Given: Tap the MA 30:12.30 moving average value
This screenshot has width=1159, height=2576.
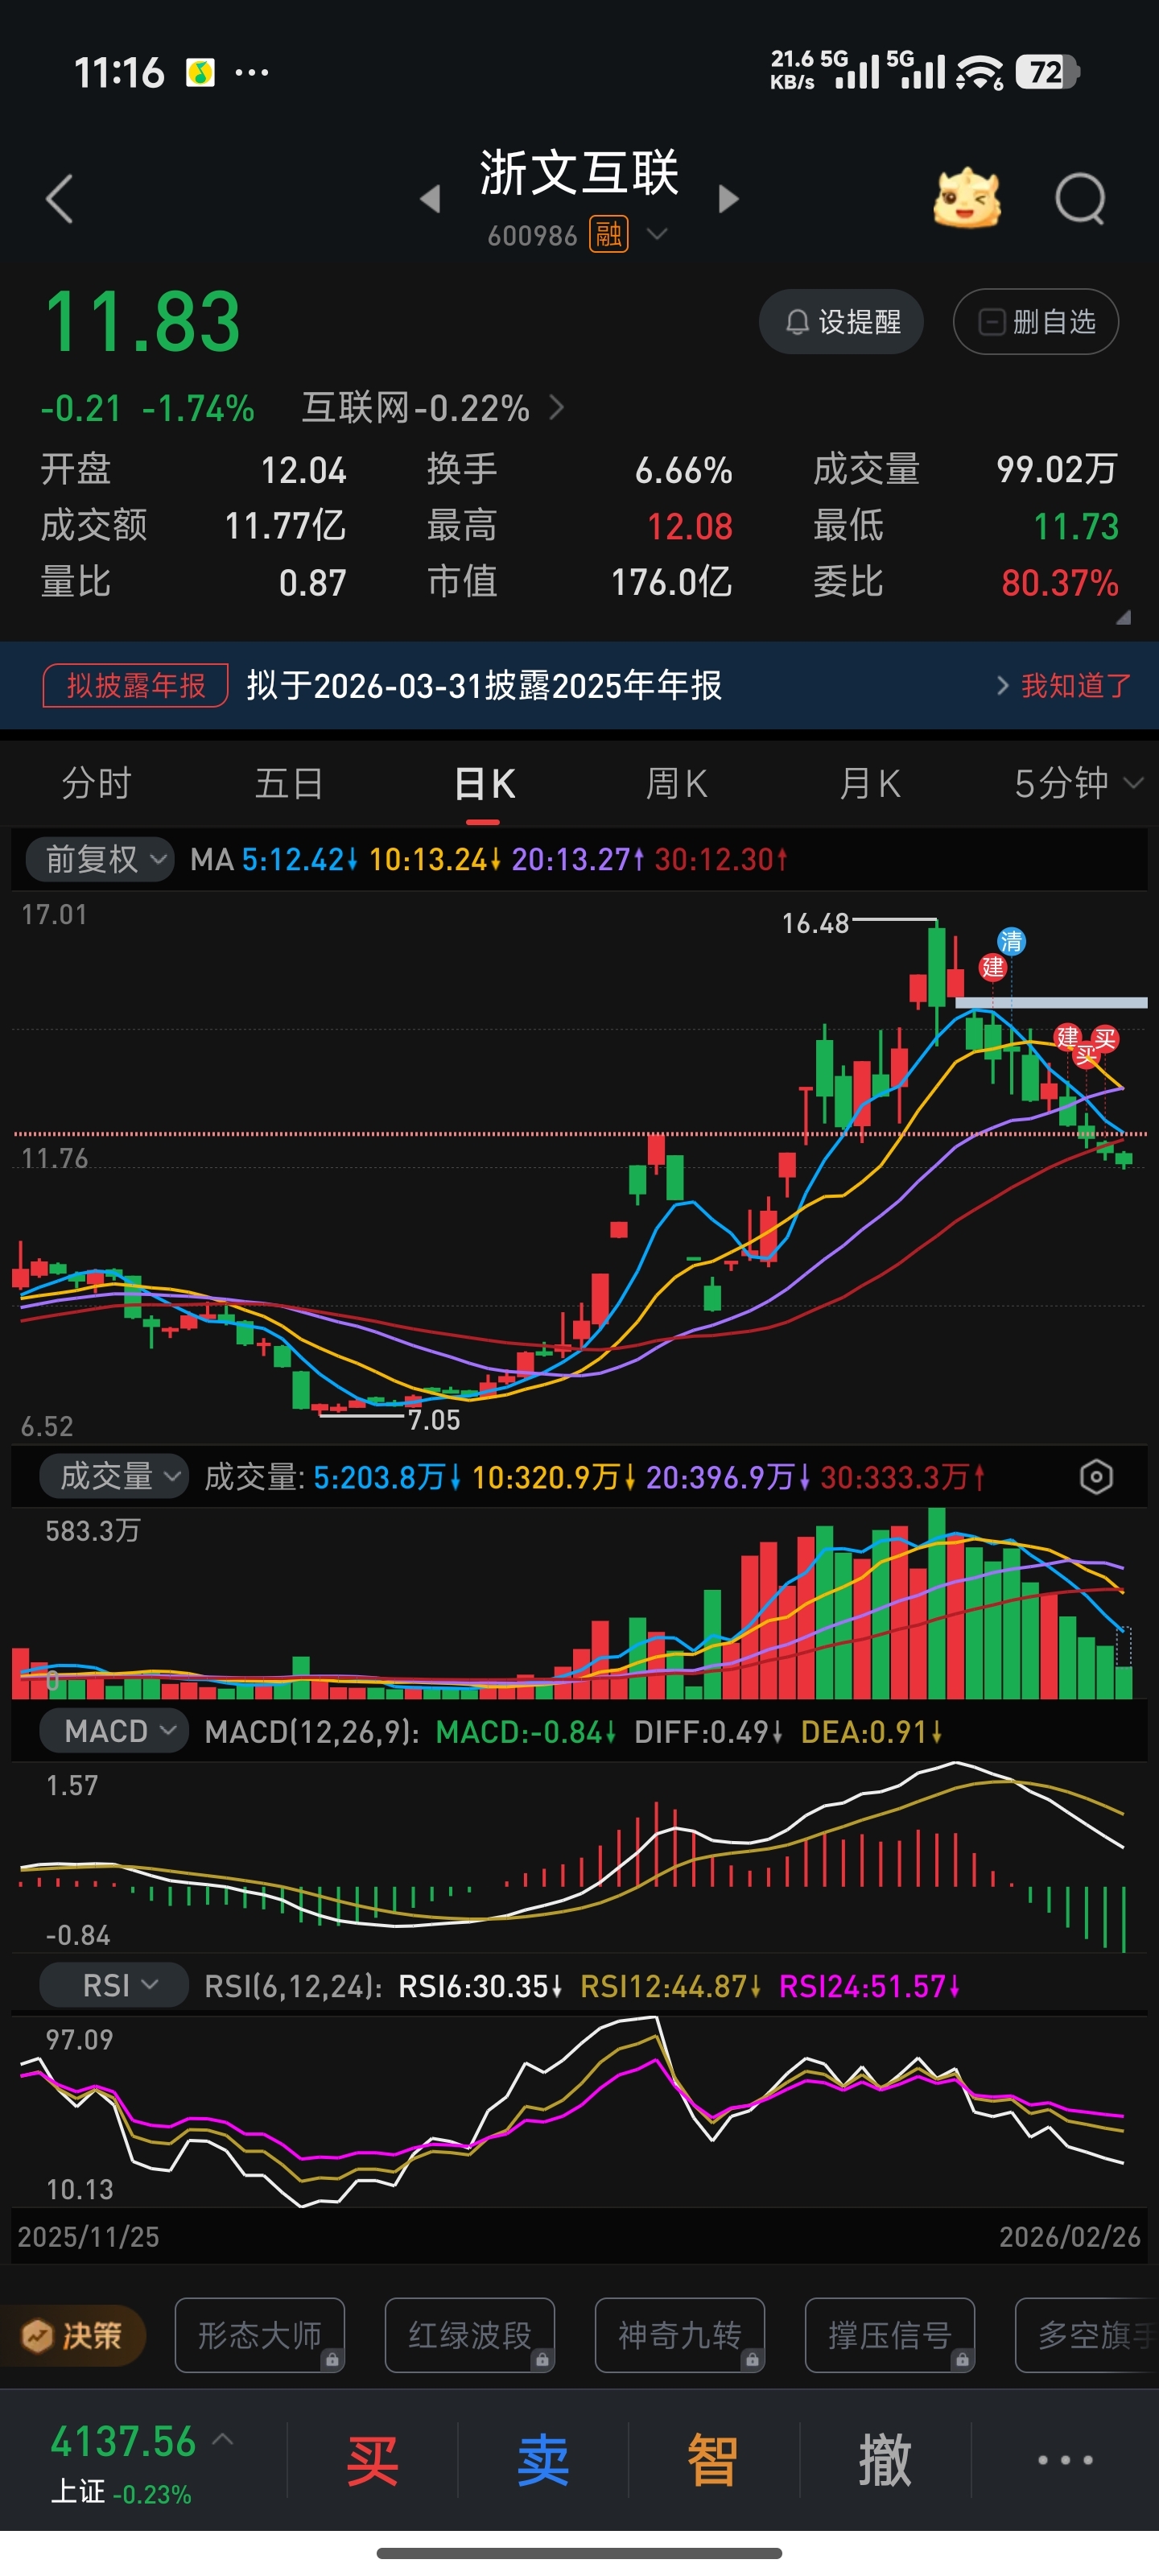Looking at the screenshot, I should tap(721, 859).
